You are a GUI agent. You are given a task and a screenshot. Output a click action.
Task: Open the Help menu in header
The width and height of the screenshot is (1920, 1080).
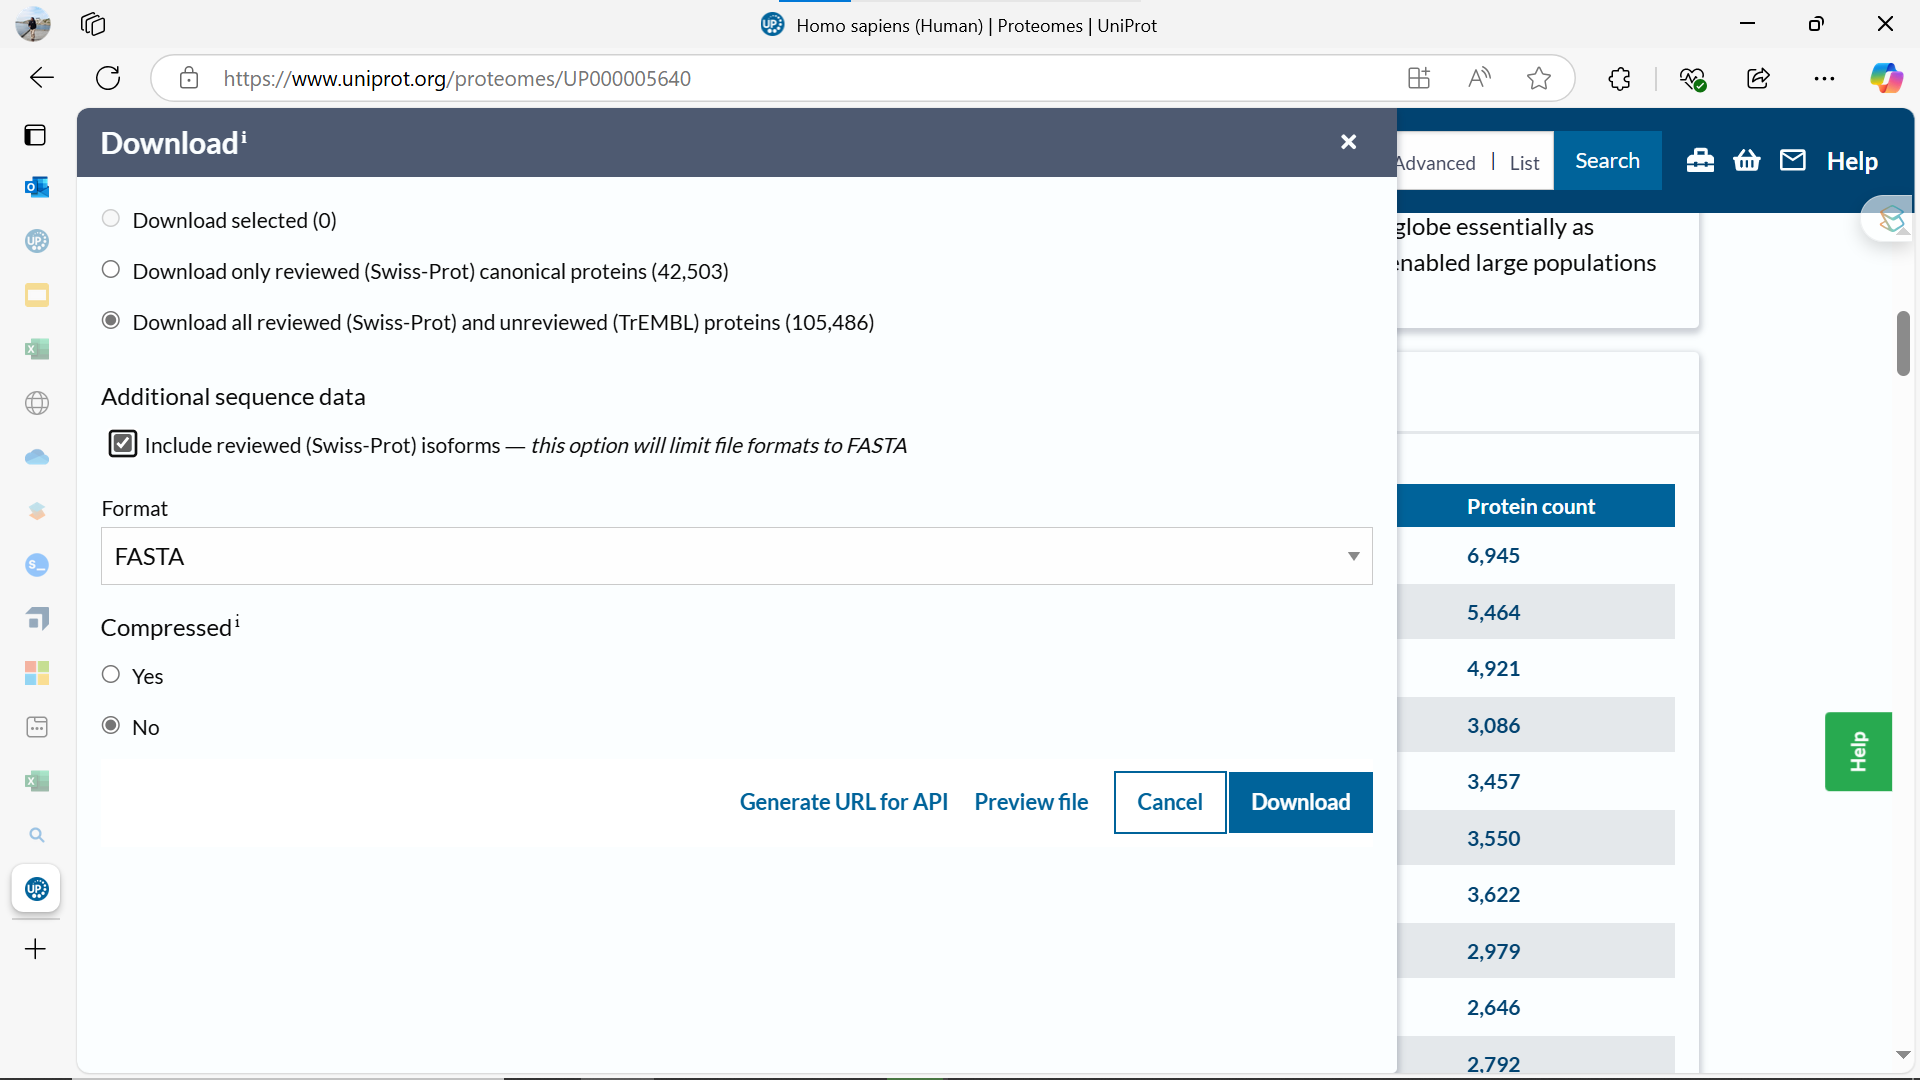(1851, 161)
